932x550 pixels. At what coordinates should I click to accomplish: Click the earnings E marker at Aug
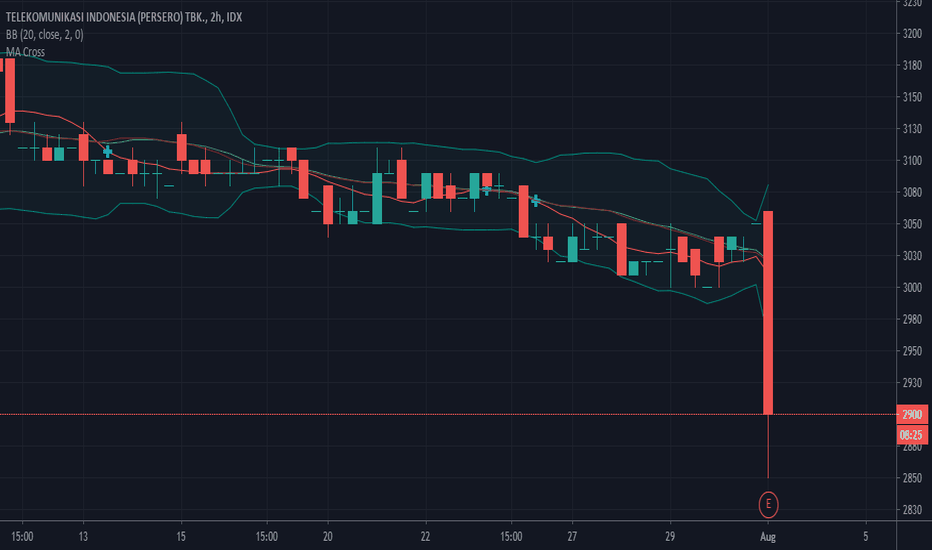click(768, 504)
